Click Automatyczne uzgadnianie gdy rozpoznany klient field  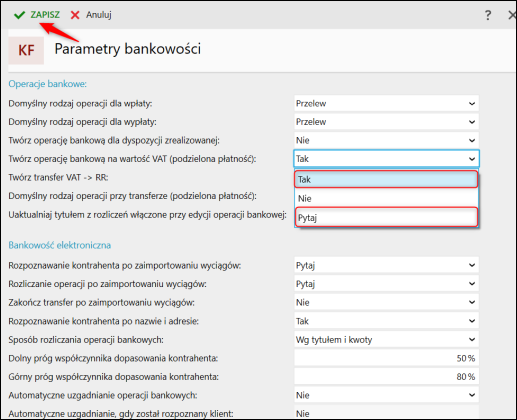tap(386, 413)
